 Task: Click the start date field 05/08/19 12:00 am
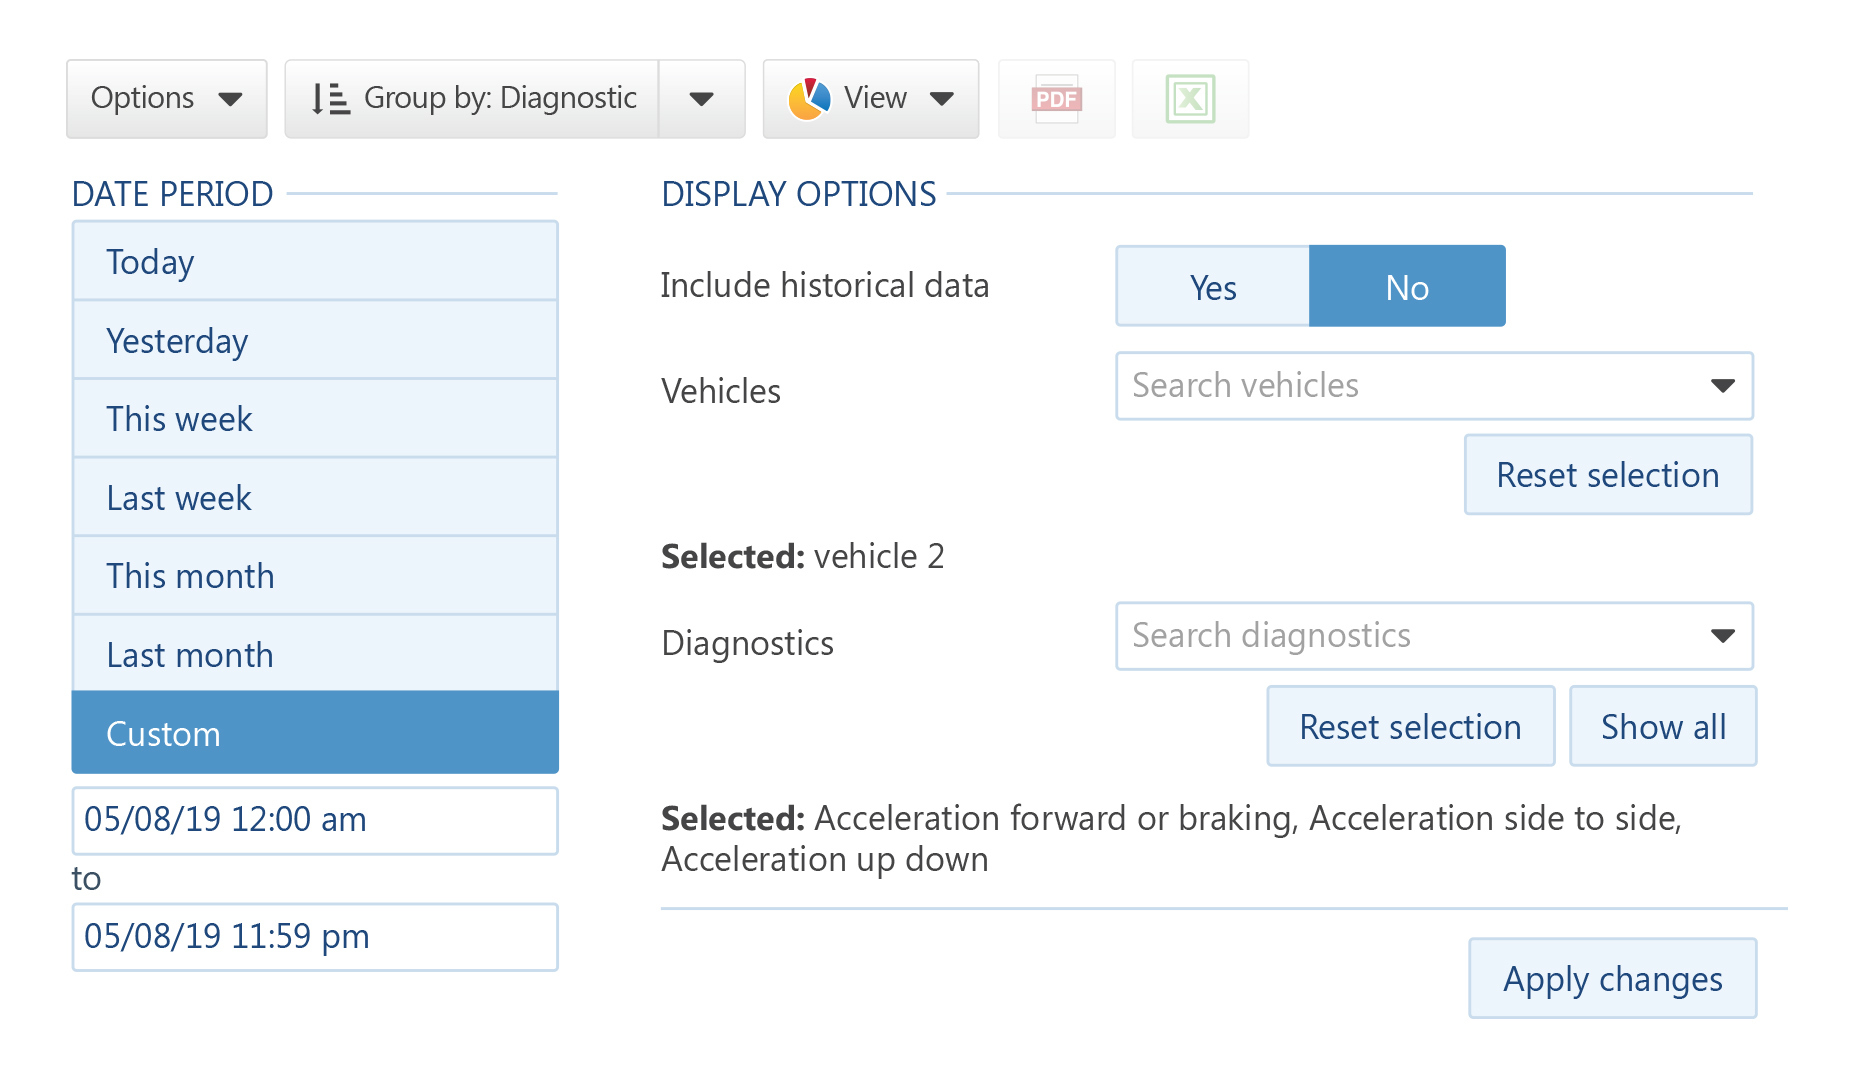tap(314, 820)
